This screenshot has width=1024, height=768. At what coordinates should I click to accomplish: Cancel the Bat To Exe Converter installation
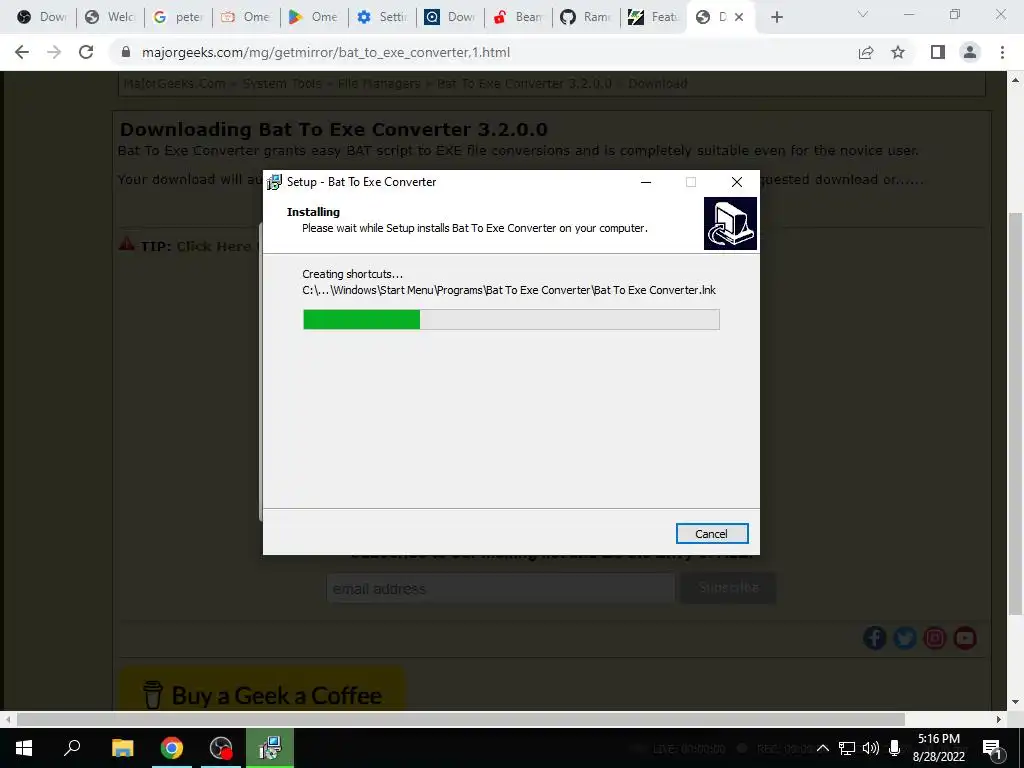pyautogui.click(x=712, y=534)
